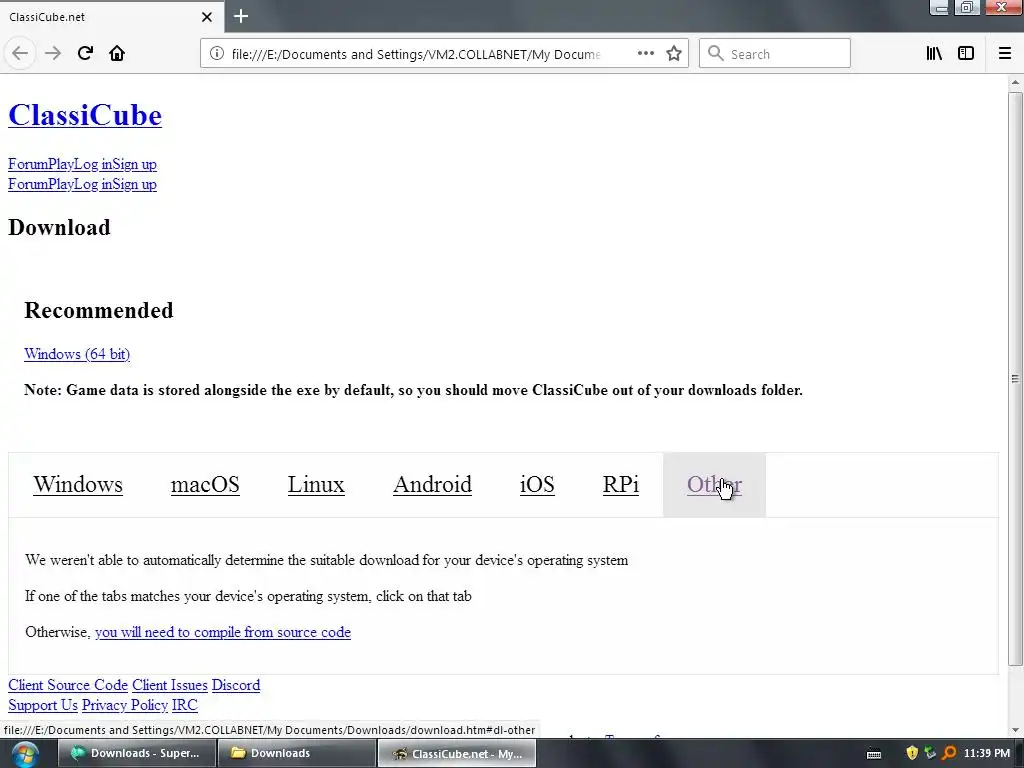Go back to the previous page
The height and width of the screenshot is (768, 1024).
tap(20, 54)
